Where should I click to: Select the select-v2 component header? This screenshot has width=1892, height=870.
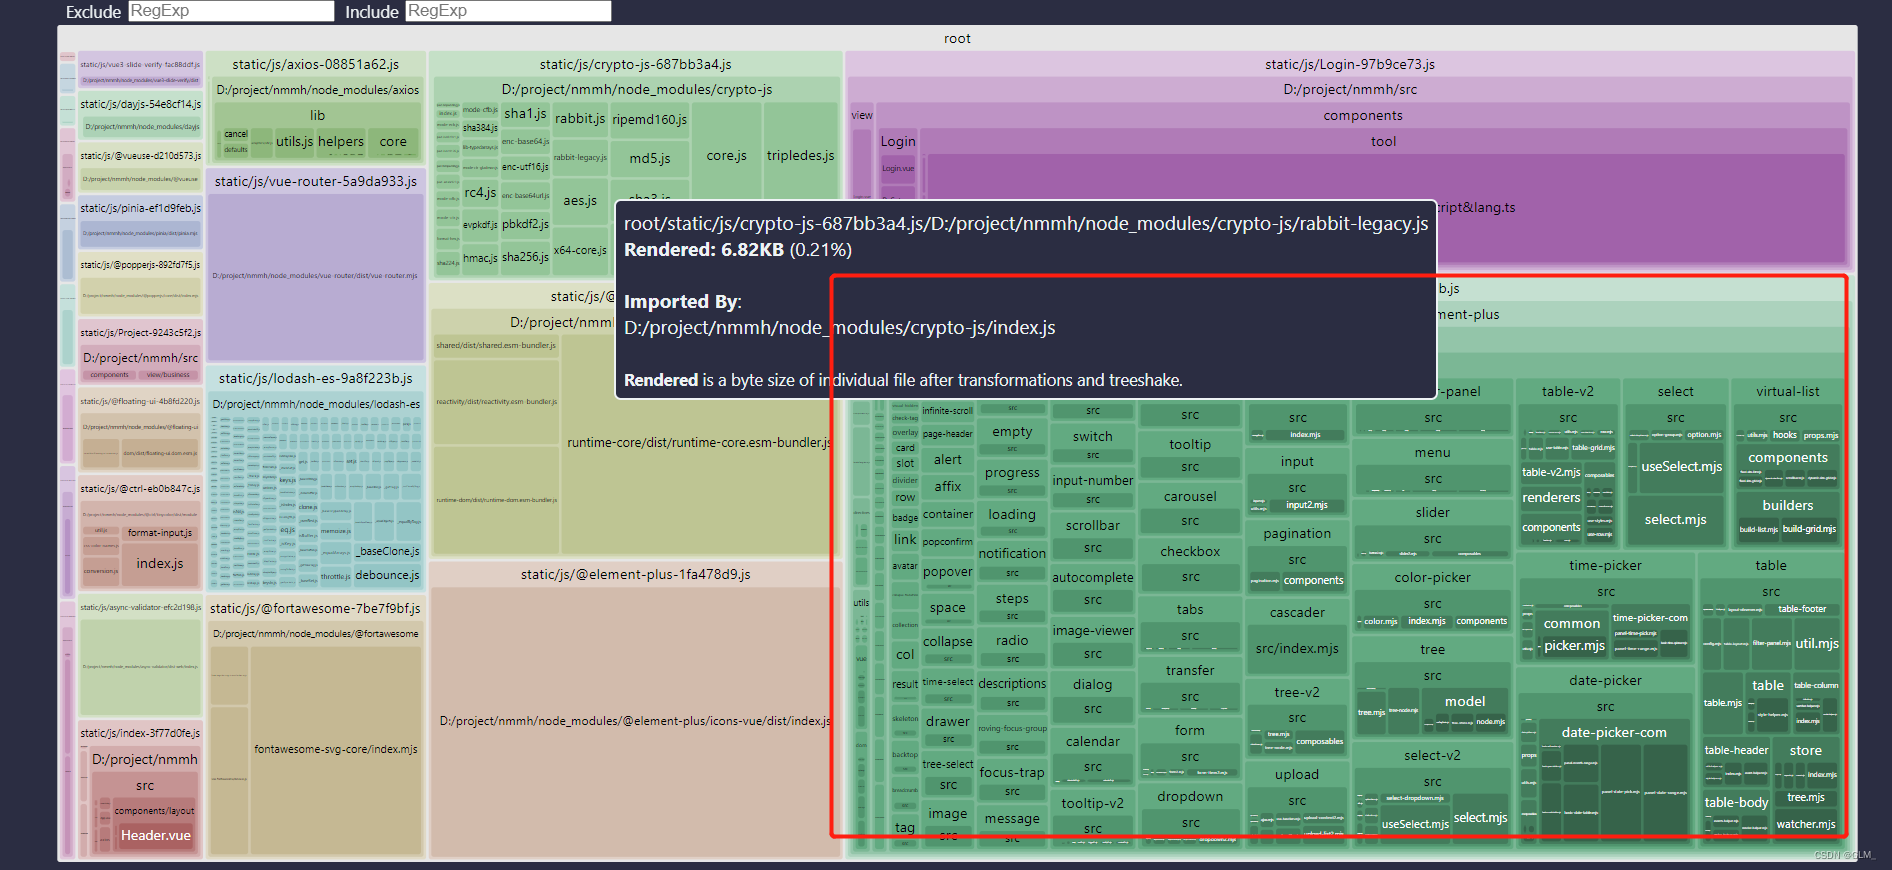1433,755
